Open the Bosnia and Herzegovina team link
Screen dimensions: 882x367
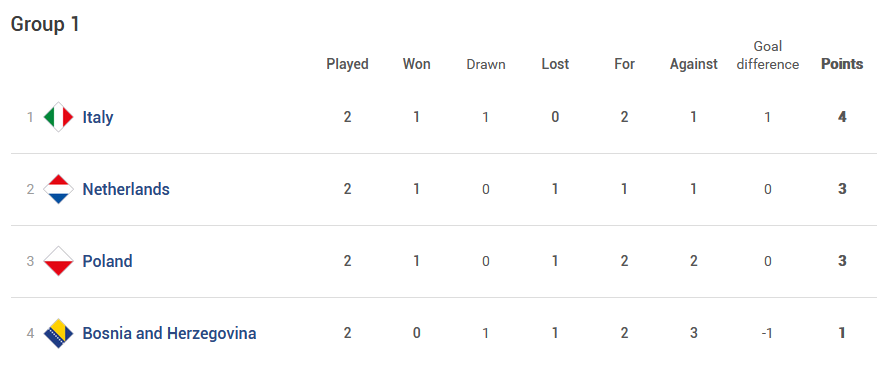169,333
